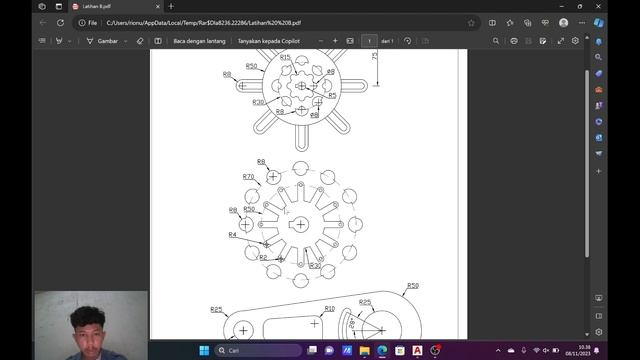This screenshot has width=640, height=360.
Task: Add a sidebar app with plus
Action: (x=598, y=171)
